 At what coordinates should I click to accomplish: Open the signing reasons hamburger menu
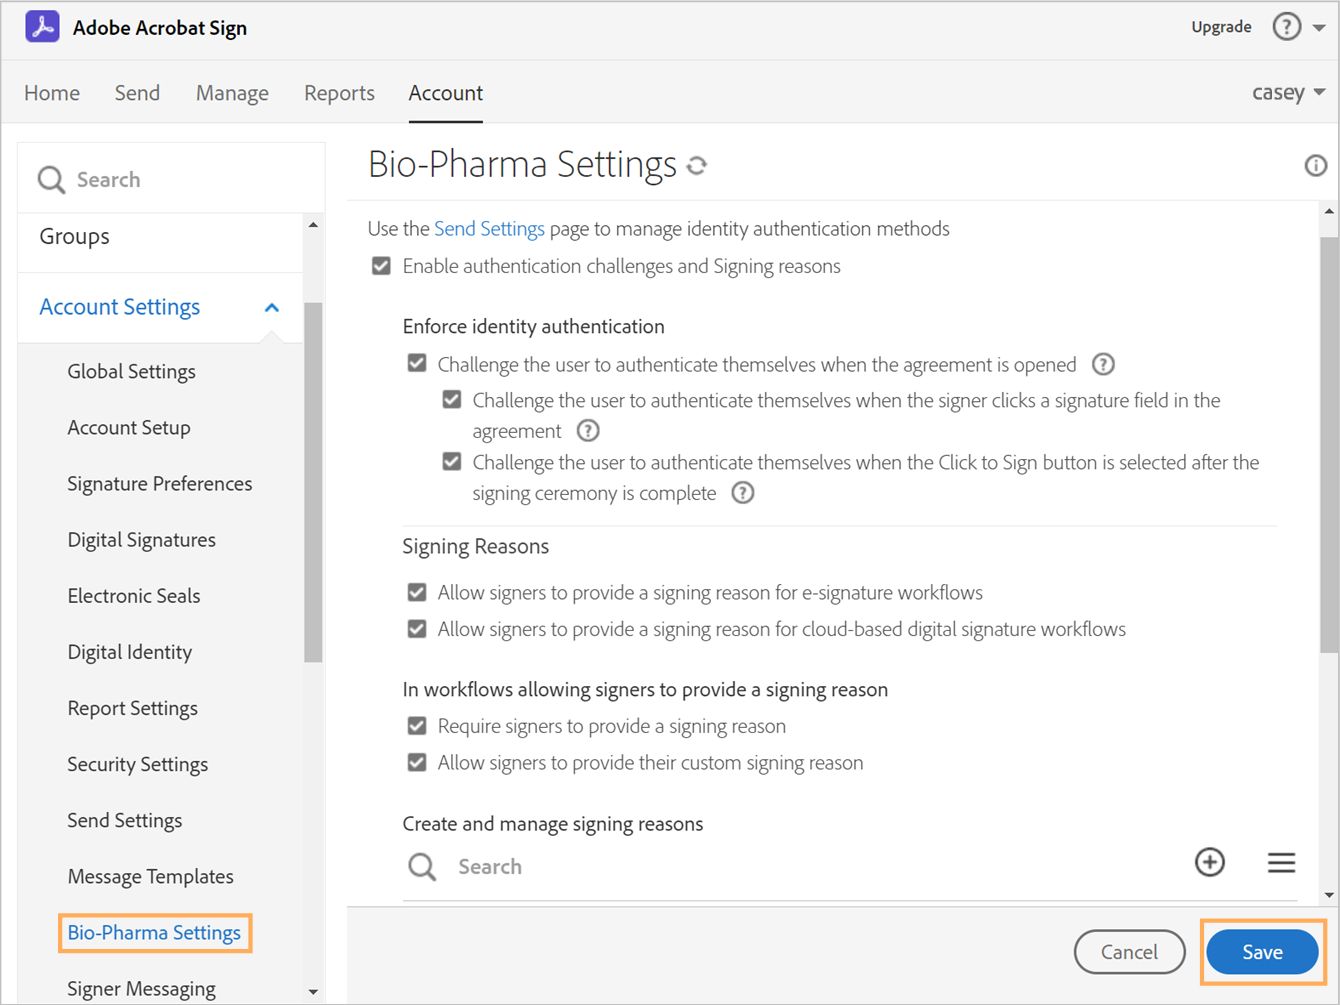click(1281, 862)
